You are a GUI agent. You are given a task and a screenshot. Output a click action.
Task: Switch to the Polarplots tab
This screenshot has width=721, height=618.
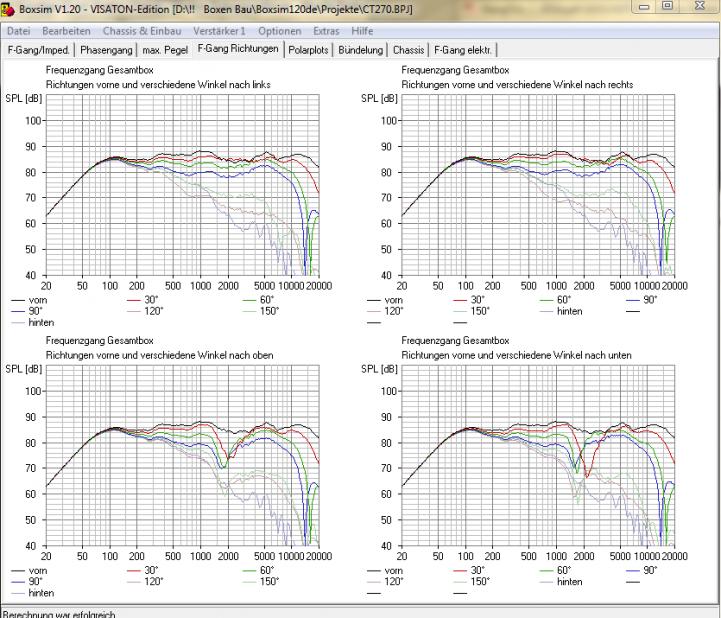(x=308, y=50)
